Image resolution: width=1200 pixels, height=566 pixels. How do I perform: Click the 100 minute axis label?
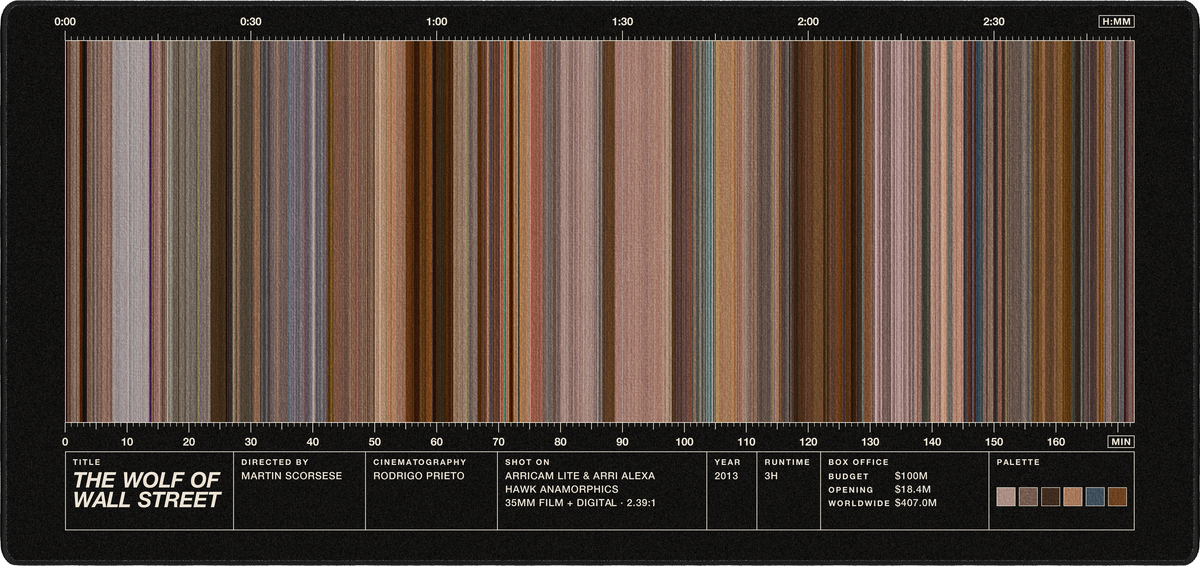point(684,441)
